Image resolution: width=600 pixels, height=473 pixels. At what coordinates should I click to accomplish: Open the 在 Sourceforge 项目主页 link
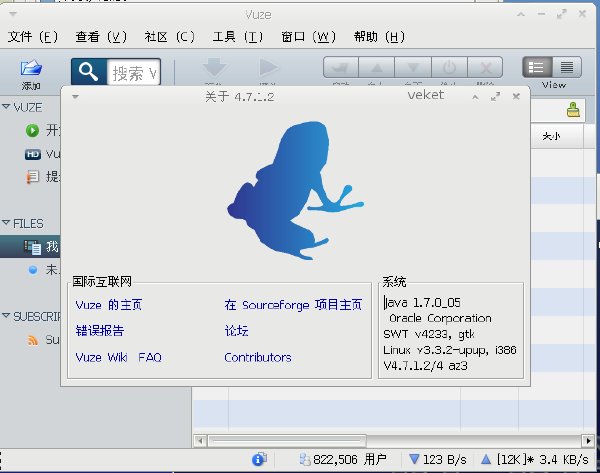click(293, 305)
